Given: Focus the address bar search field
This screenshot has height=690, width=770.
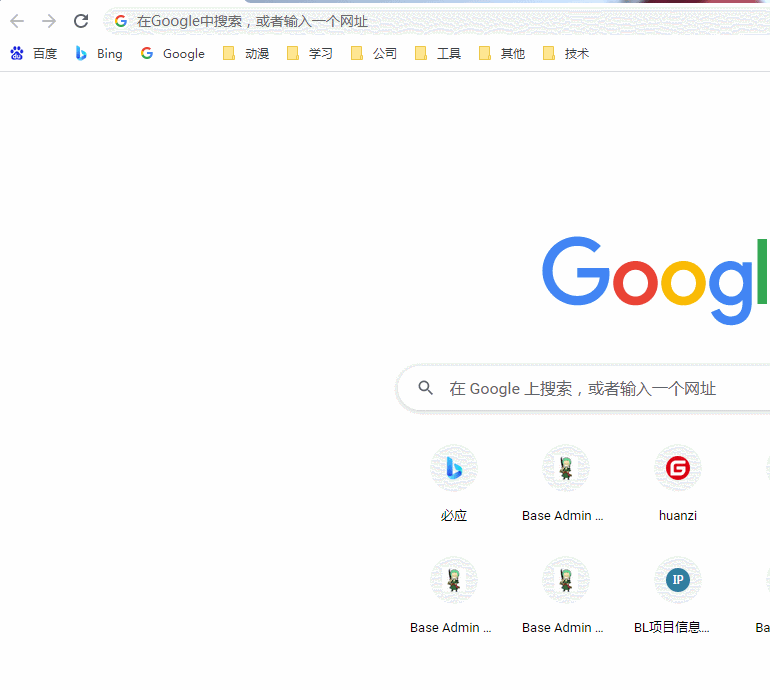Looking at the screenshot, I should pos(437,21).
